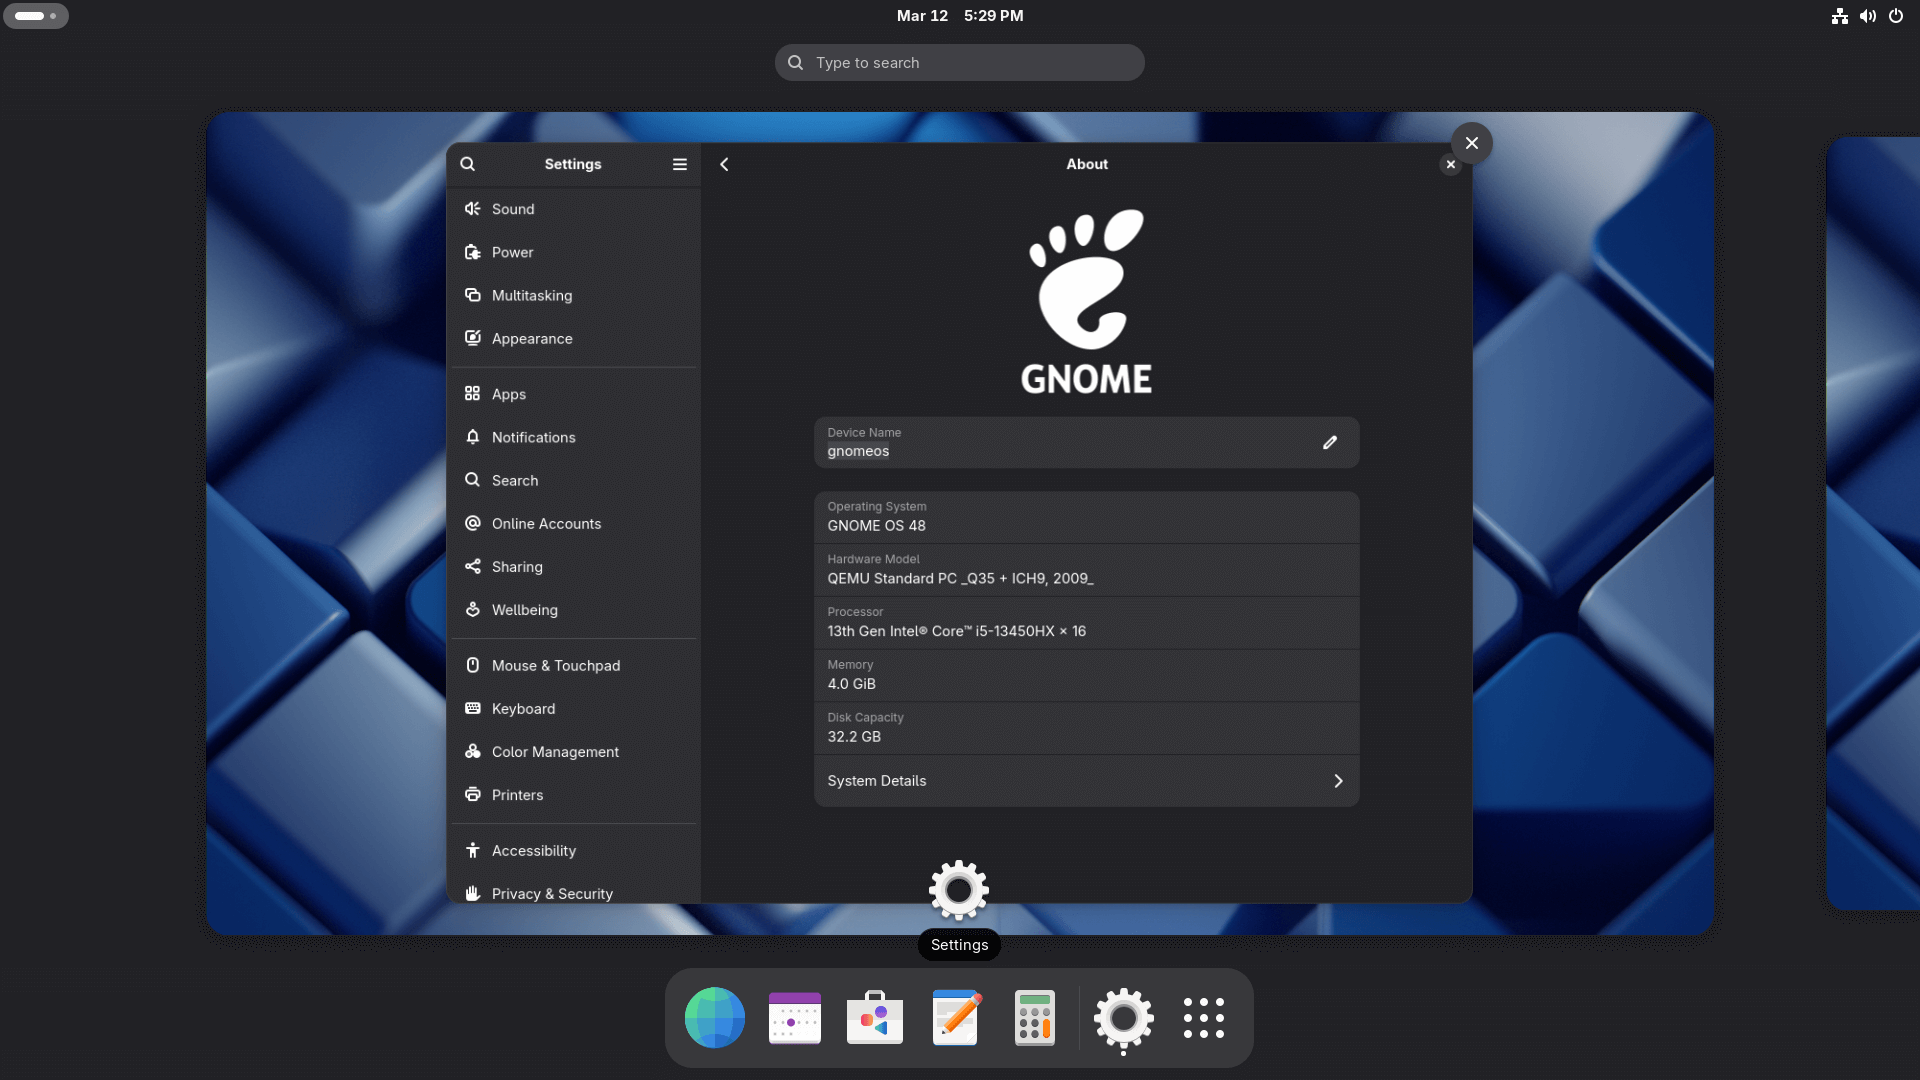Launch the Text Editor from the dock
The height and width of the screenshot is (1080, 1920).
955,1018
